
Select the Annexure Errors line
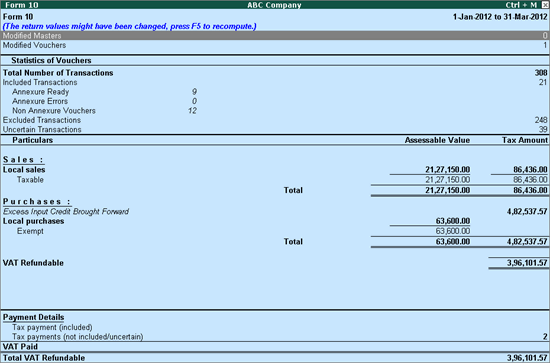coord(105,101)
